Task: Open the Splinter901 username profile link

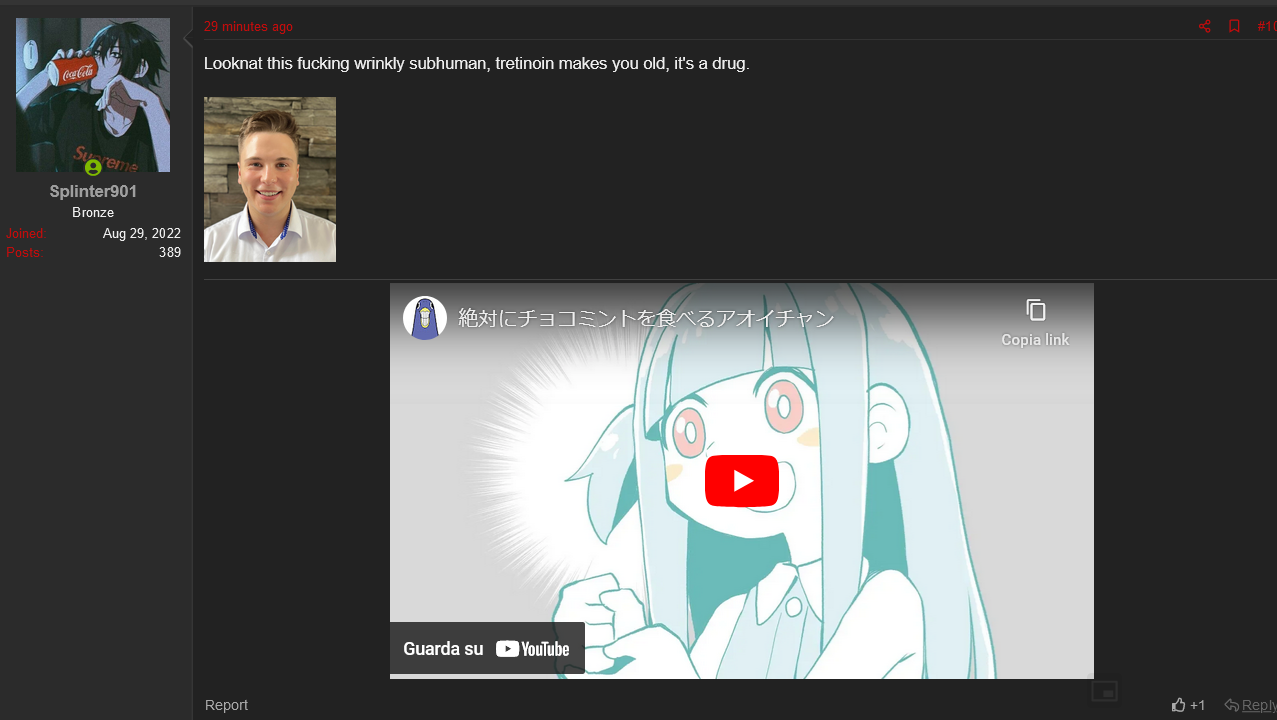Action: [93, 191]
